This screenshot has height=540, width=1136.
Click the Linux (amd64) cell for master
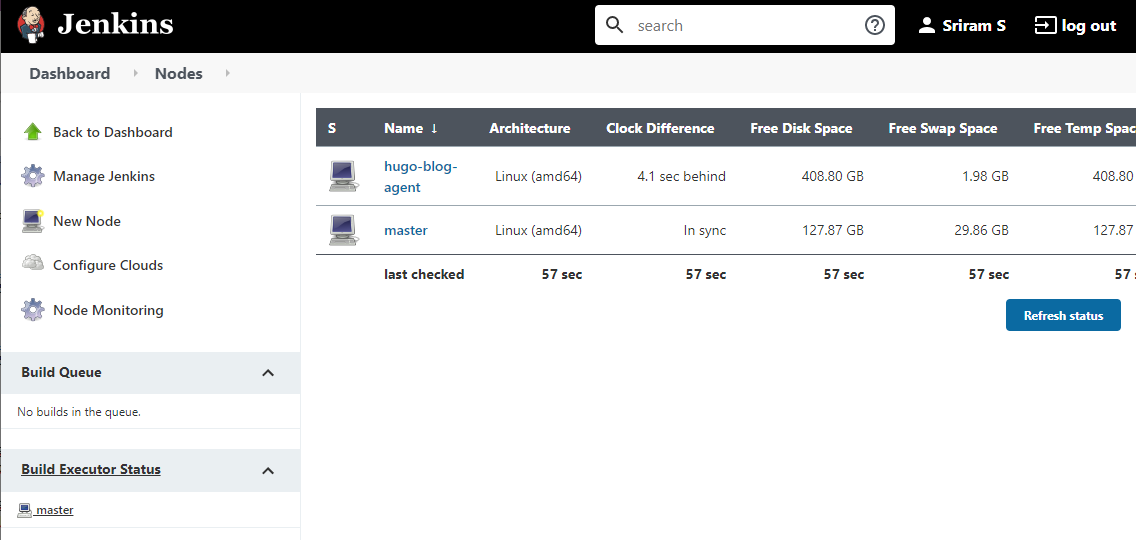(538, 230)
